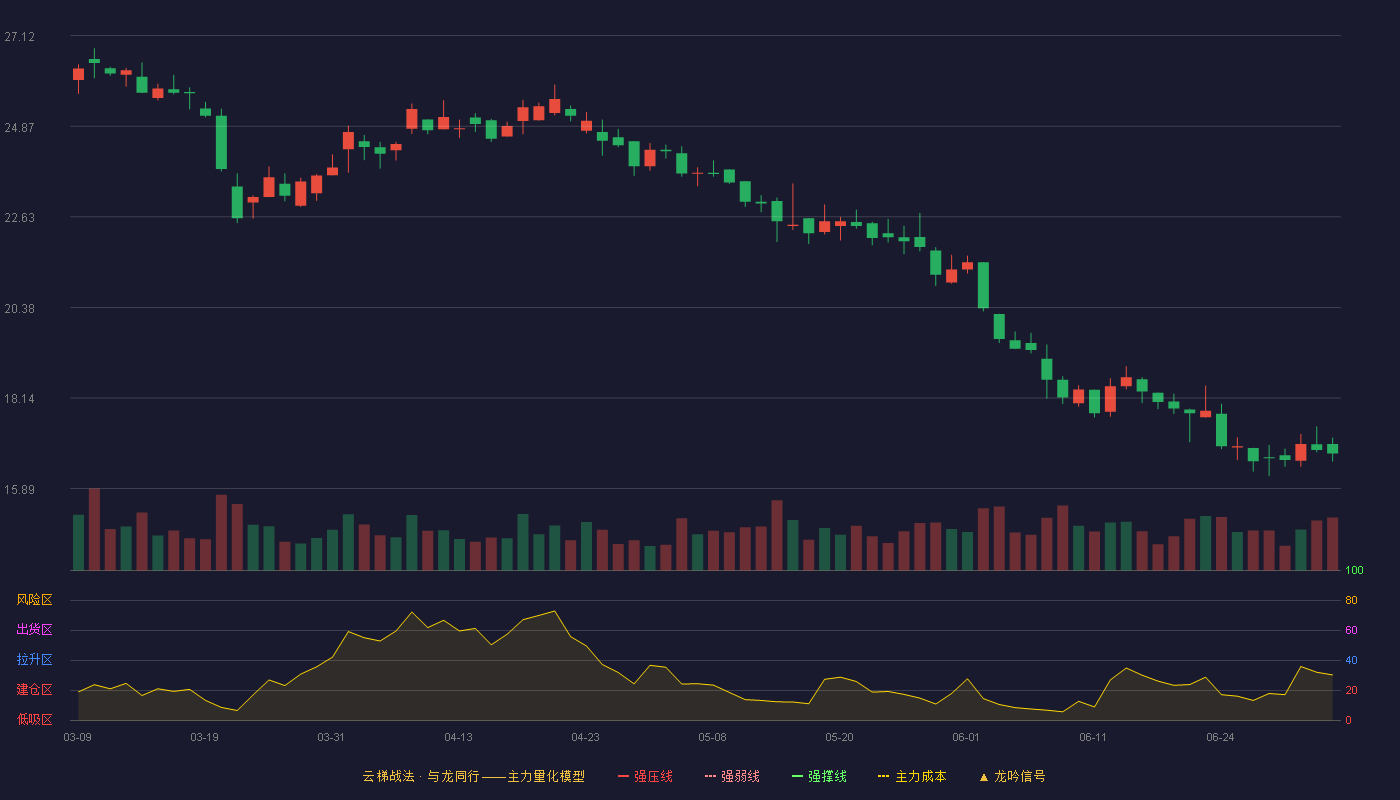The image size is (1400, 800).
Task: Click the 22.63 price axis label
Action: click(19, 218)
